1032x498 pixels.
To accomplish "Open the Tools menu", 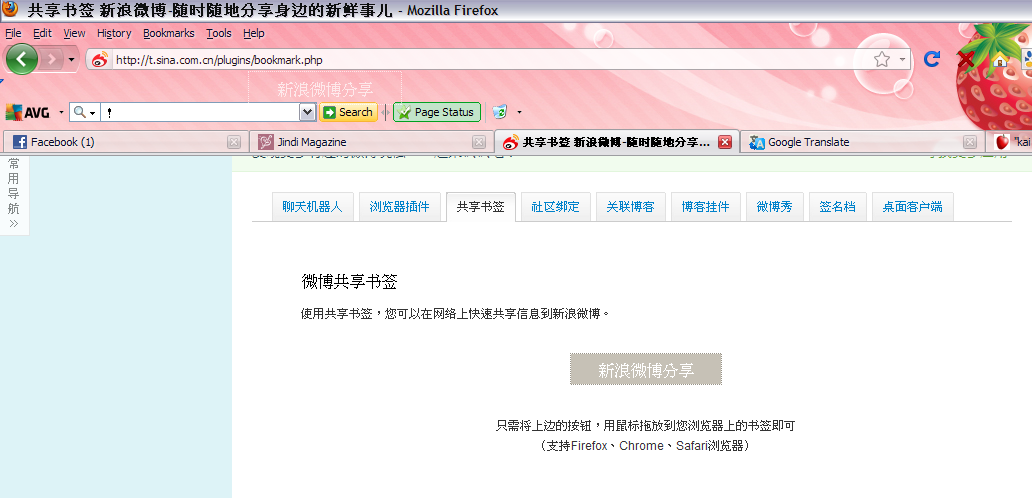I will click(x=219, y=33).
